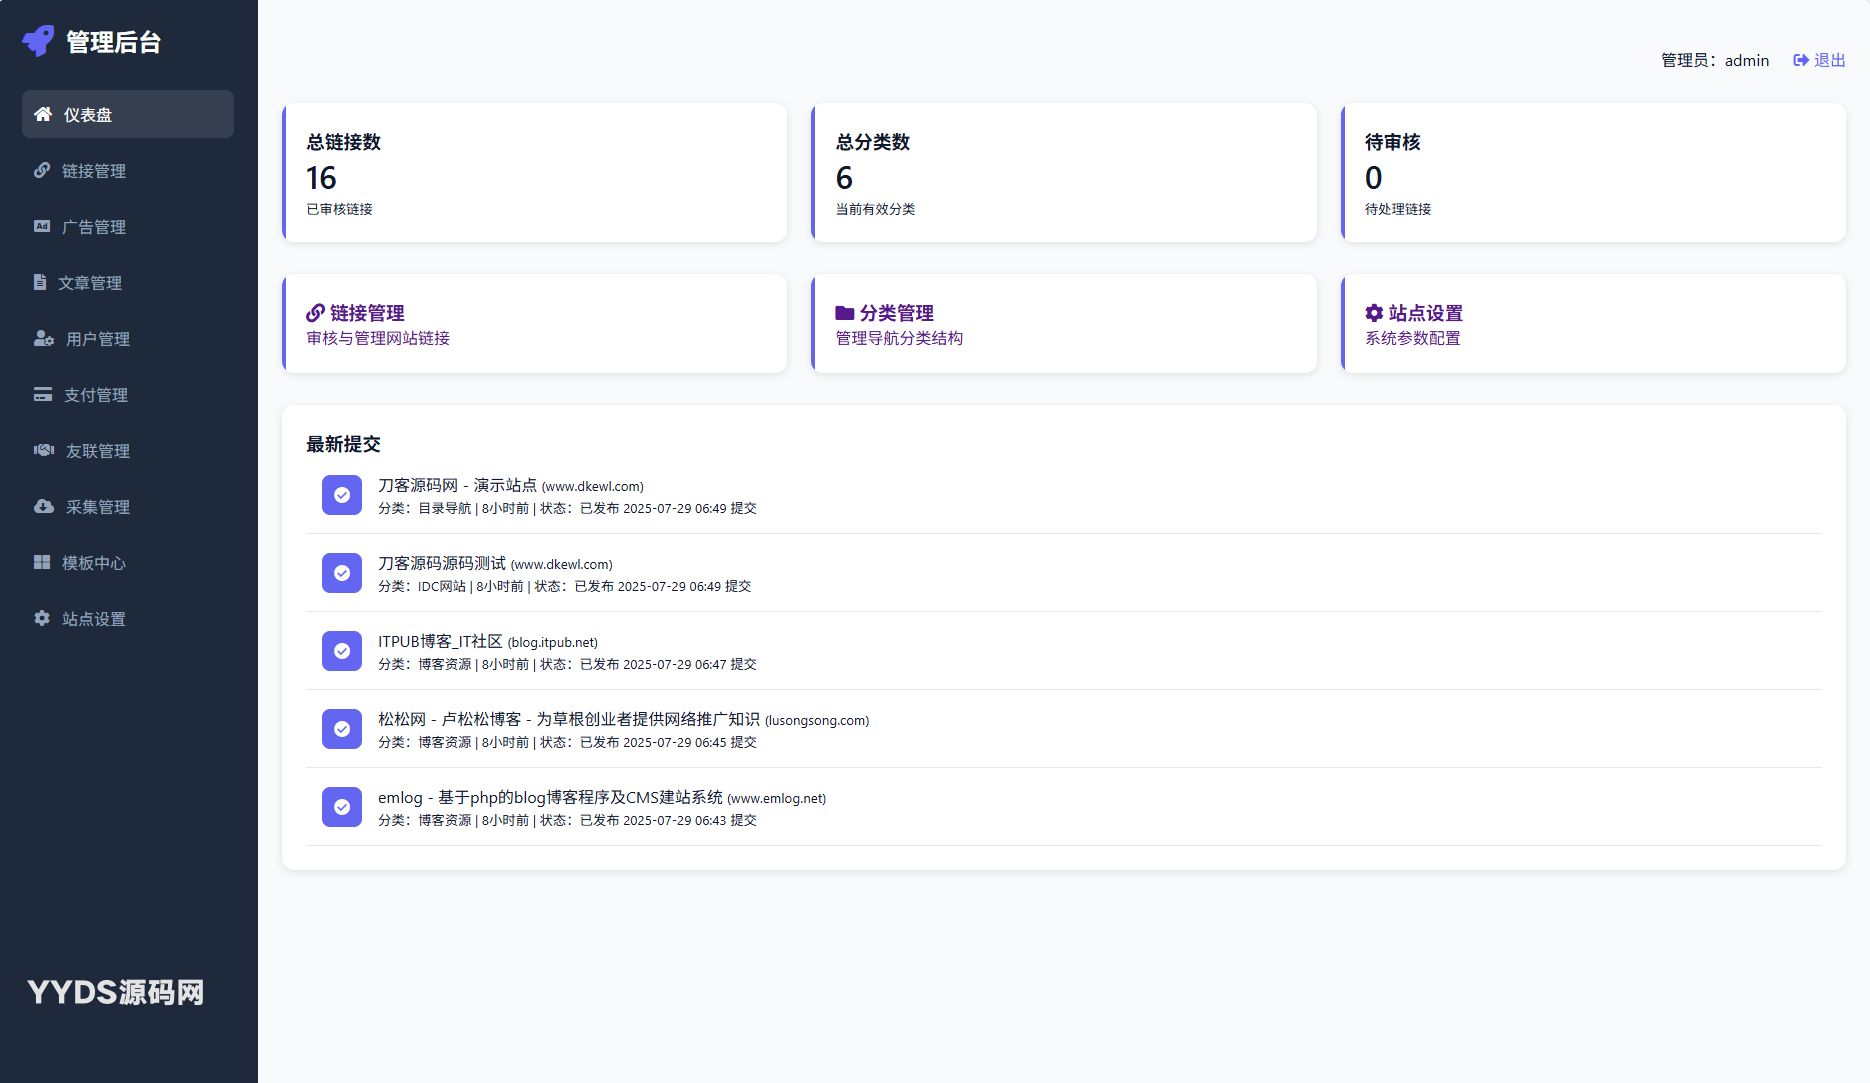The height and width of the screenshot is (1083, 1870).
Task: Open the 站点设置 card with gear icon
Action: [1593, 324]
